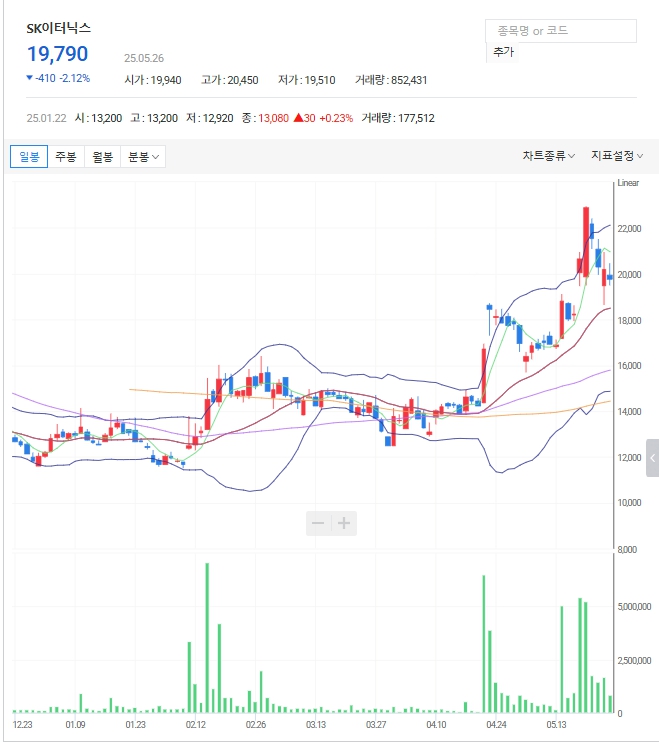Click the 5,000,000 volume axis label
Screen dimensions: 659x743
coord(634,607)
